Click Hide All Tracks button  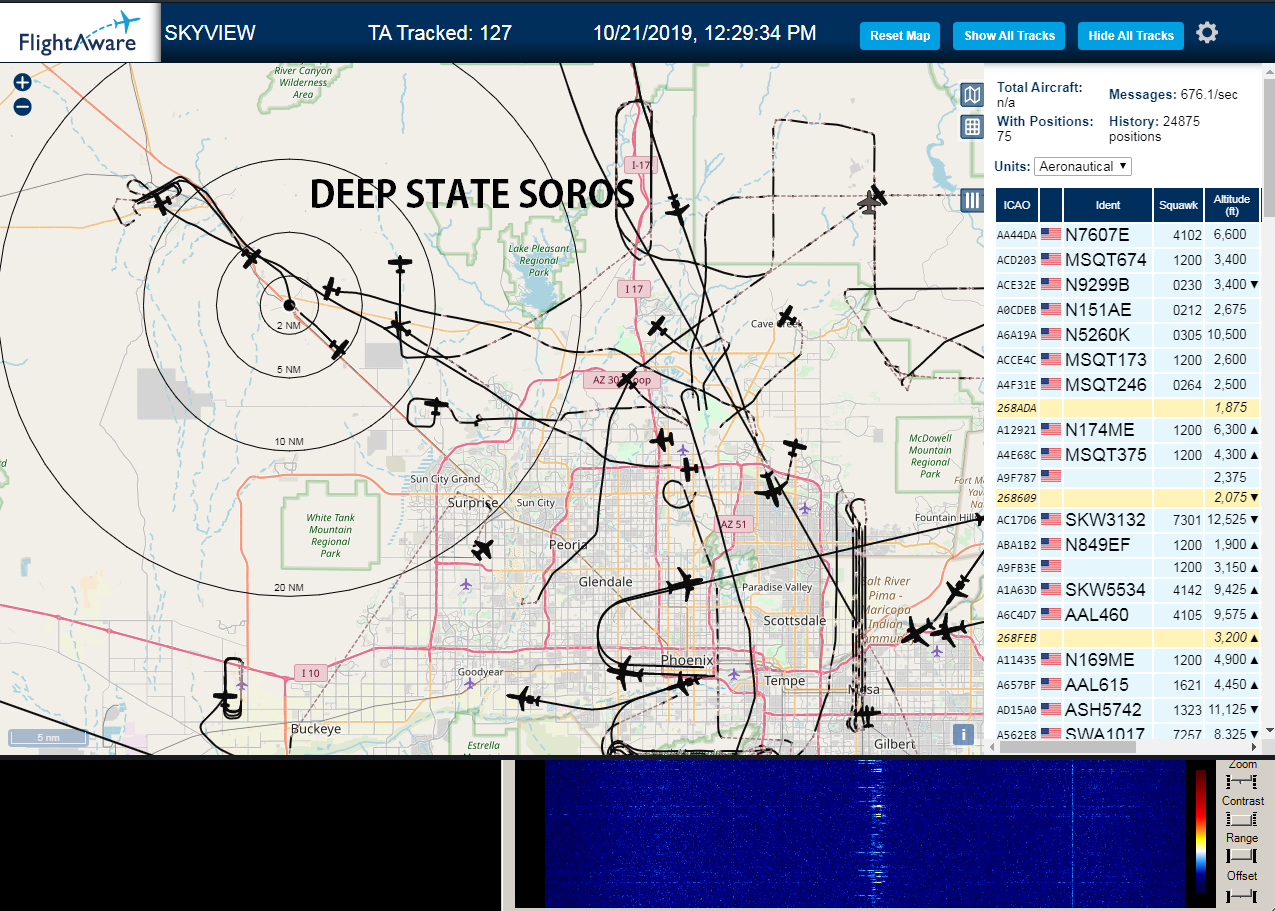click(1131, 35)
